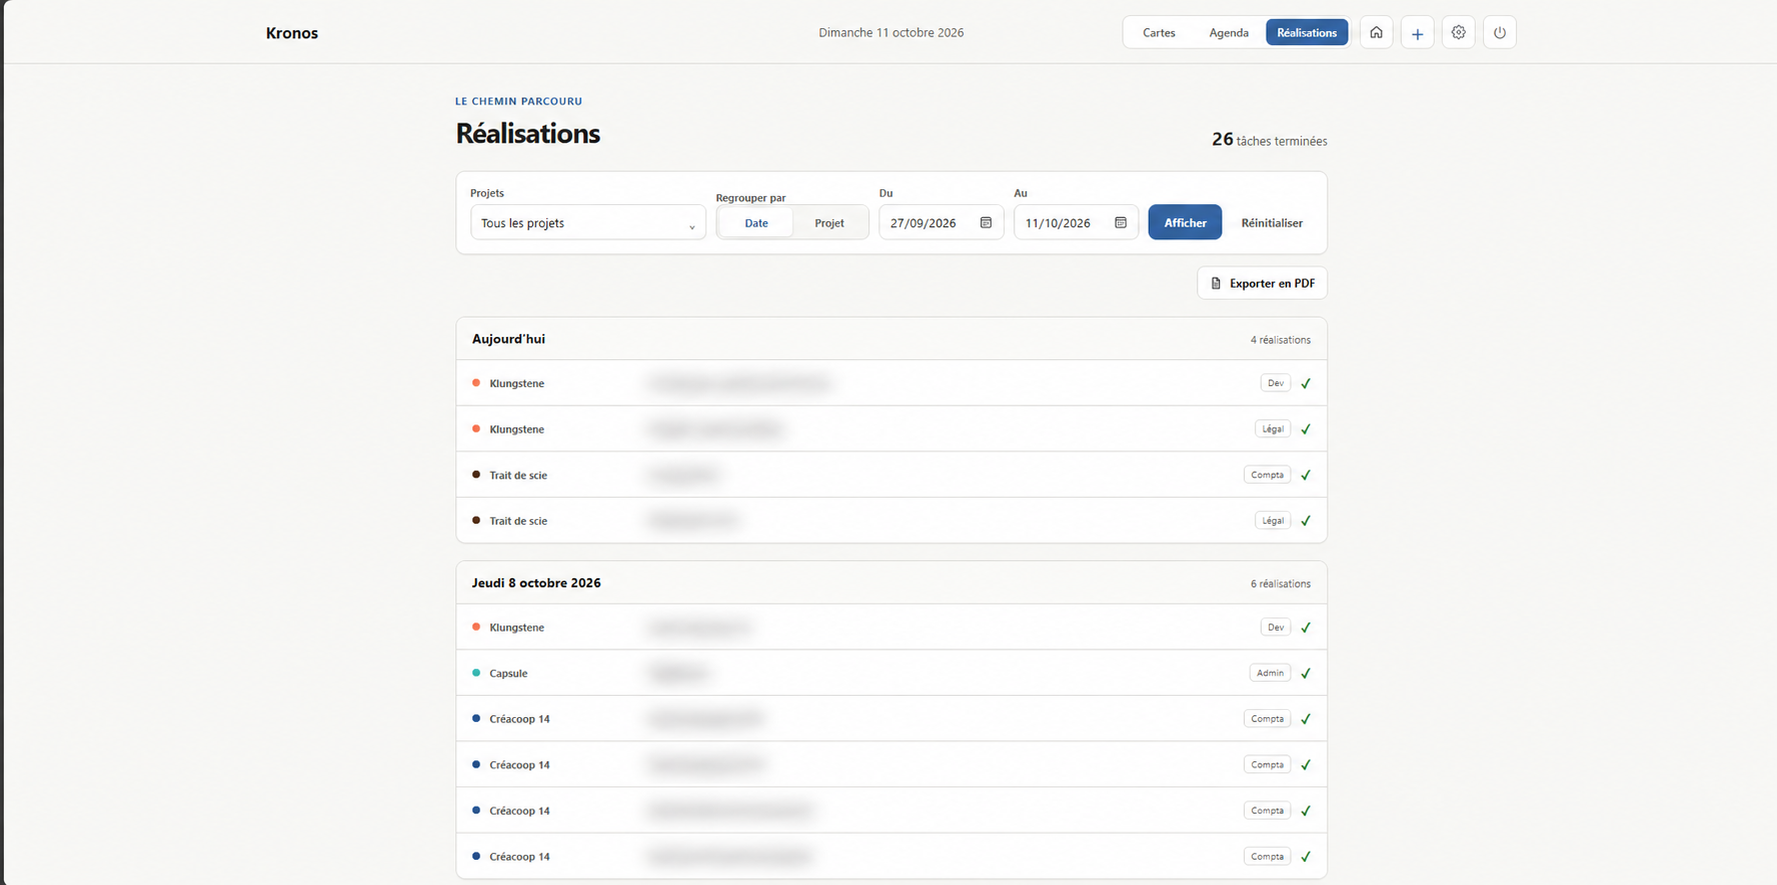This screenshot has height=885, width=1777.
Task: Click the Du date field 27/09/2026
Action: (x=940, y=223)
